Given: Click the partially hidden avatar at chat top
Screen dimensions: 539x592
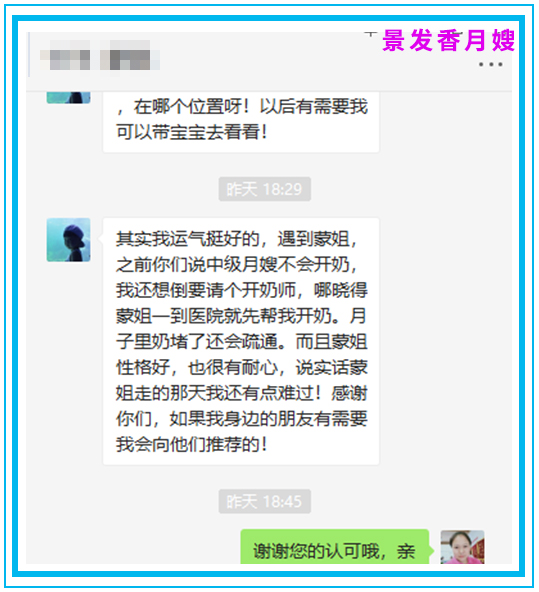Looking at the screenshot, I should (x=68, y=97).
